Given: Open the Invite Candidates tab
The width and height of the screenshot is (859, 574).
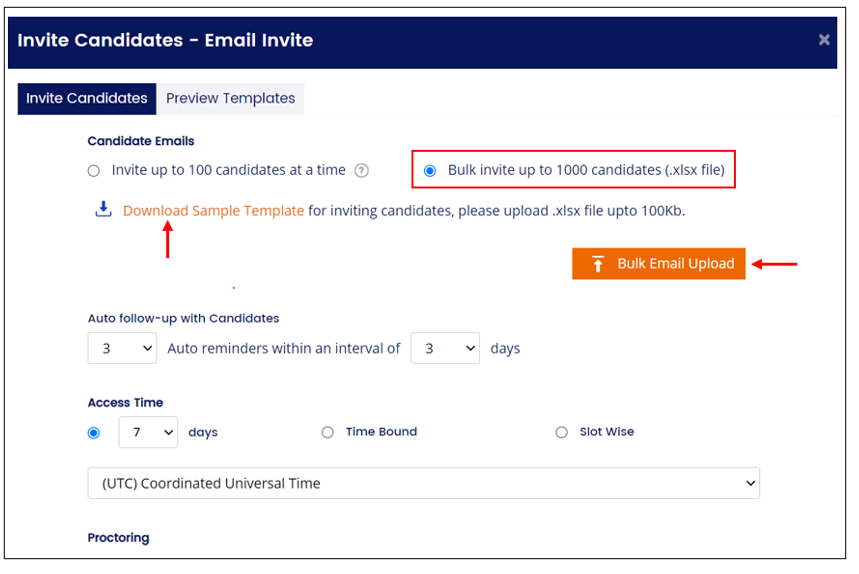Looking at the screenshot, I should [87, 99].
